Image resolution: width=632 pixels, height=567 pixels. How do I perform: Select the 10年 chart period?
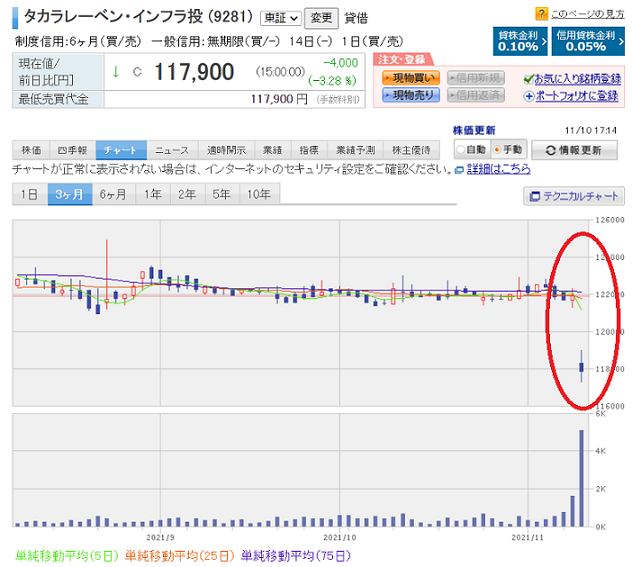(259, 194)
